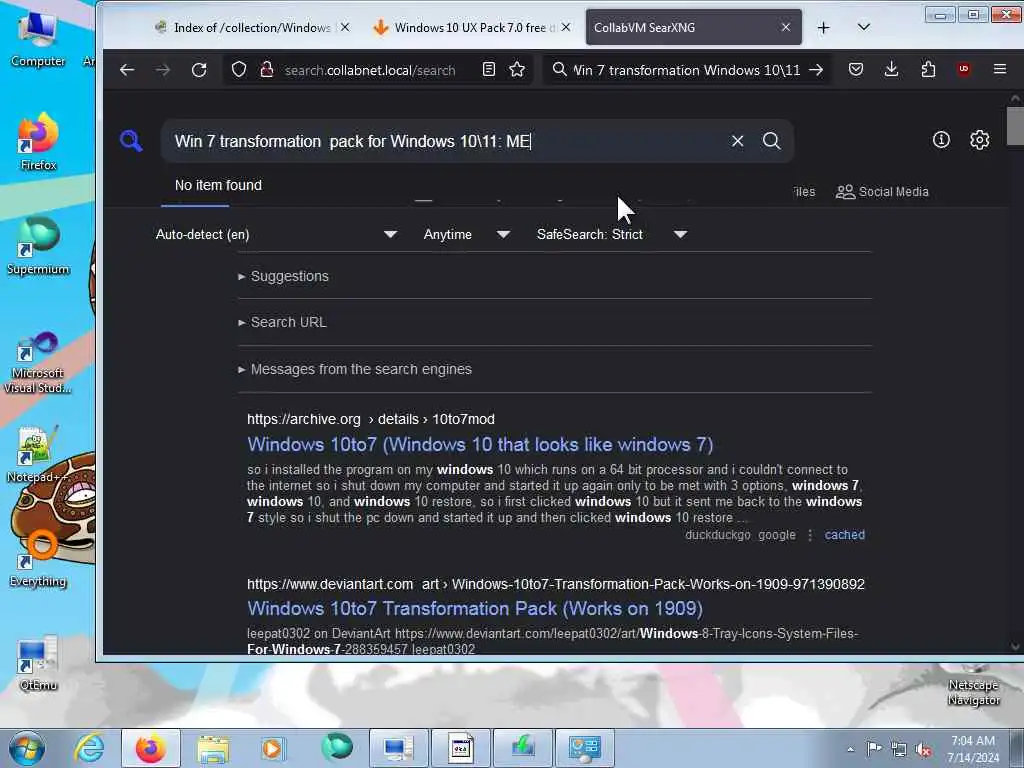The height and width of the screenshot is (768, 1024).
Task: Click the taskbar clock showing 7:04 AM
Action: pos(973,748)
